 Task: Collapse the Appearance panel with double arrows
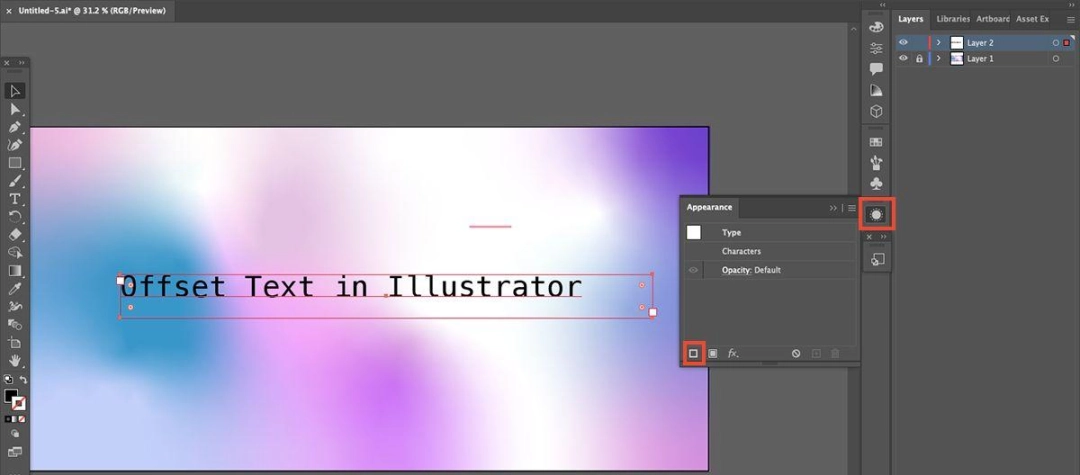(833, 208)
